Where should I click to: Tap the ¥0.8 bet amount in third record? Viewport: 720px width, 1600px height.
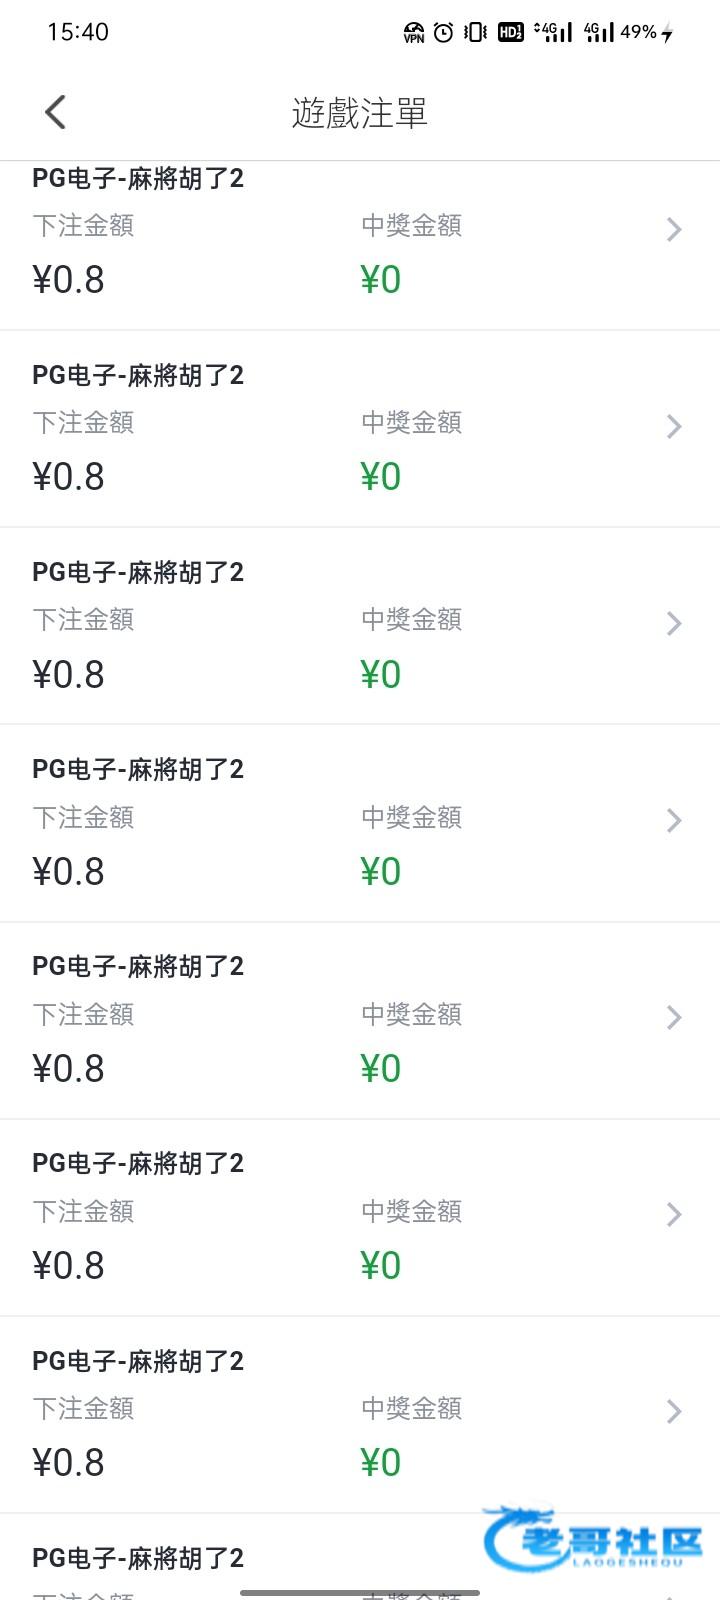click(x=69, y=675)
